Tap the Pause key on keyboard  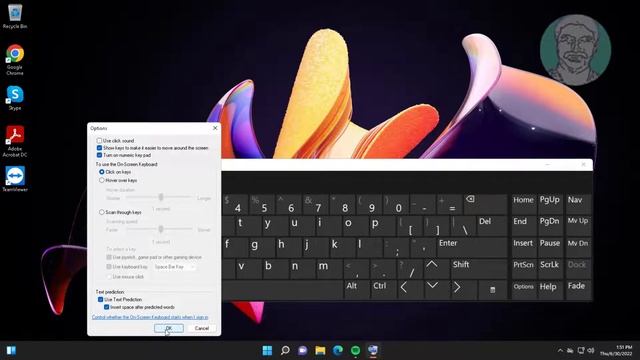[550, 247]
